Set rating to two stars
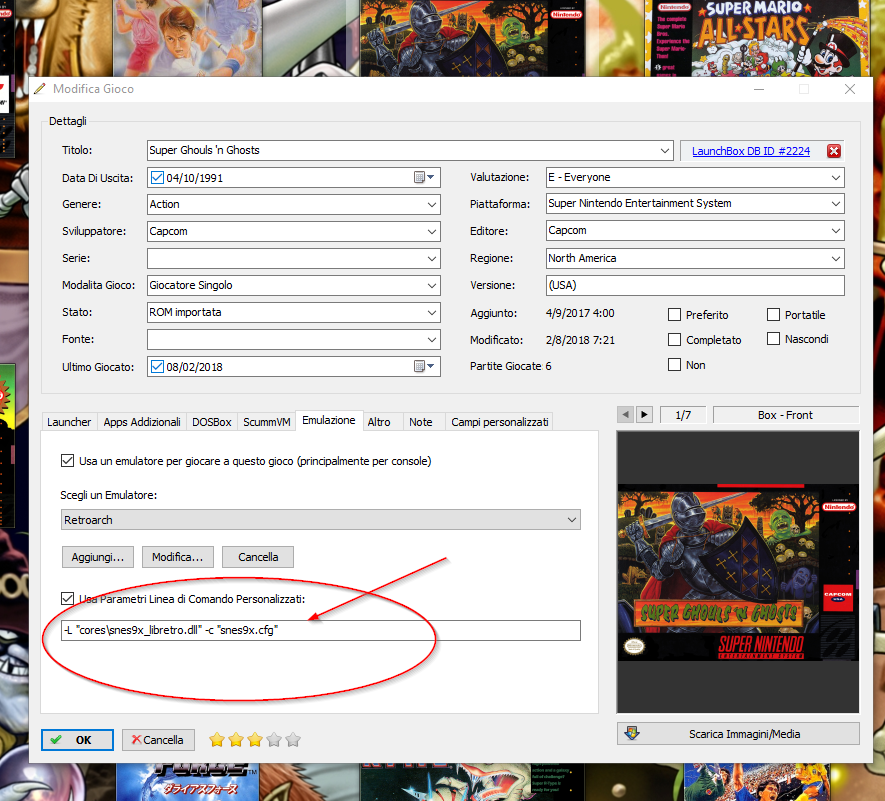885x801 pixels. (236, 739)
